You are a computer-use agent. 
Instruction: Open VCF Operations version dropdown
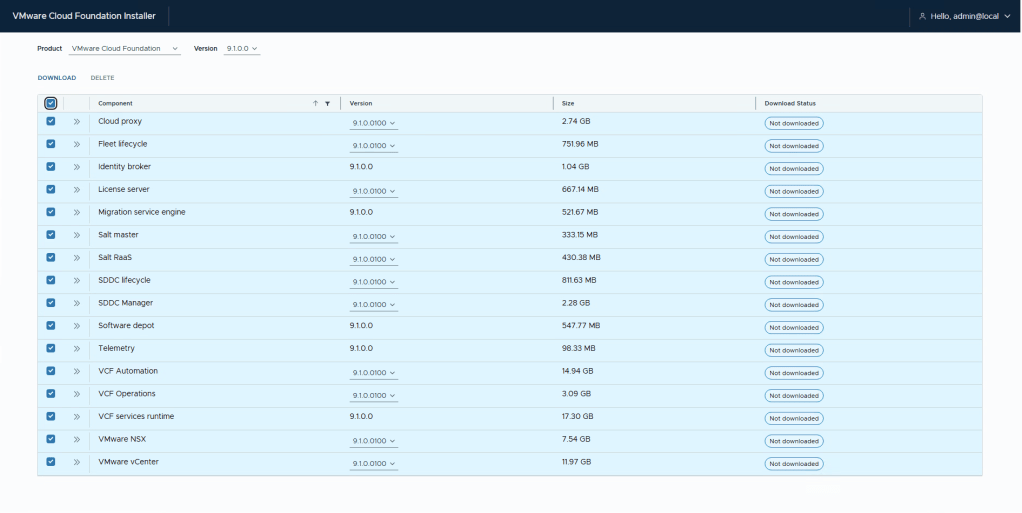tap(373, 396)
